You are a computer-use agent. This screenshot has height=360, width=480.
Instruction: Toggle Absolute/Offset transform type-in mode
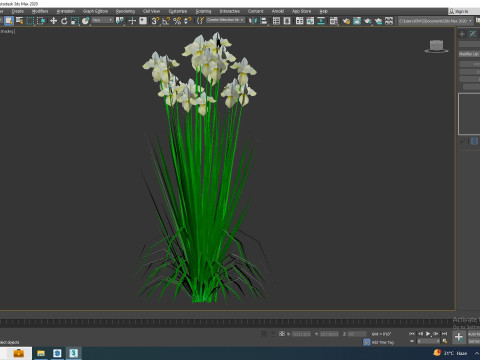[282, 333]
